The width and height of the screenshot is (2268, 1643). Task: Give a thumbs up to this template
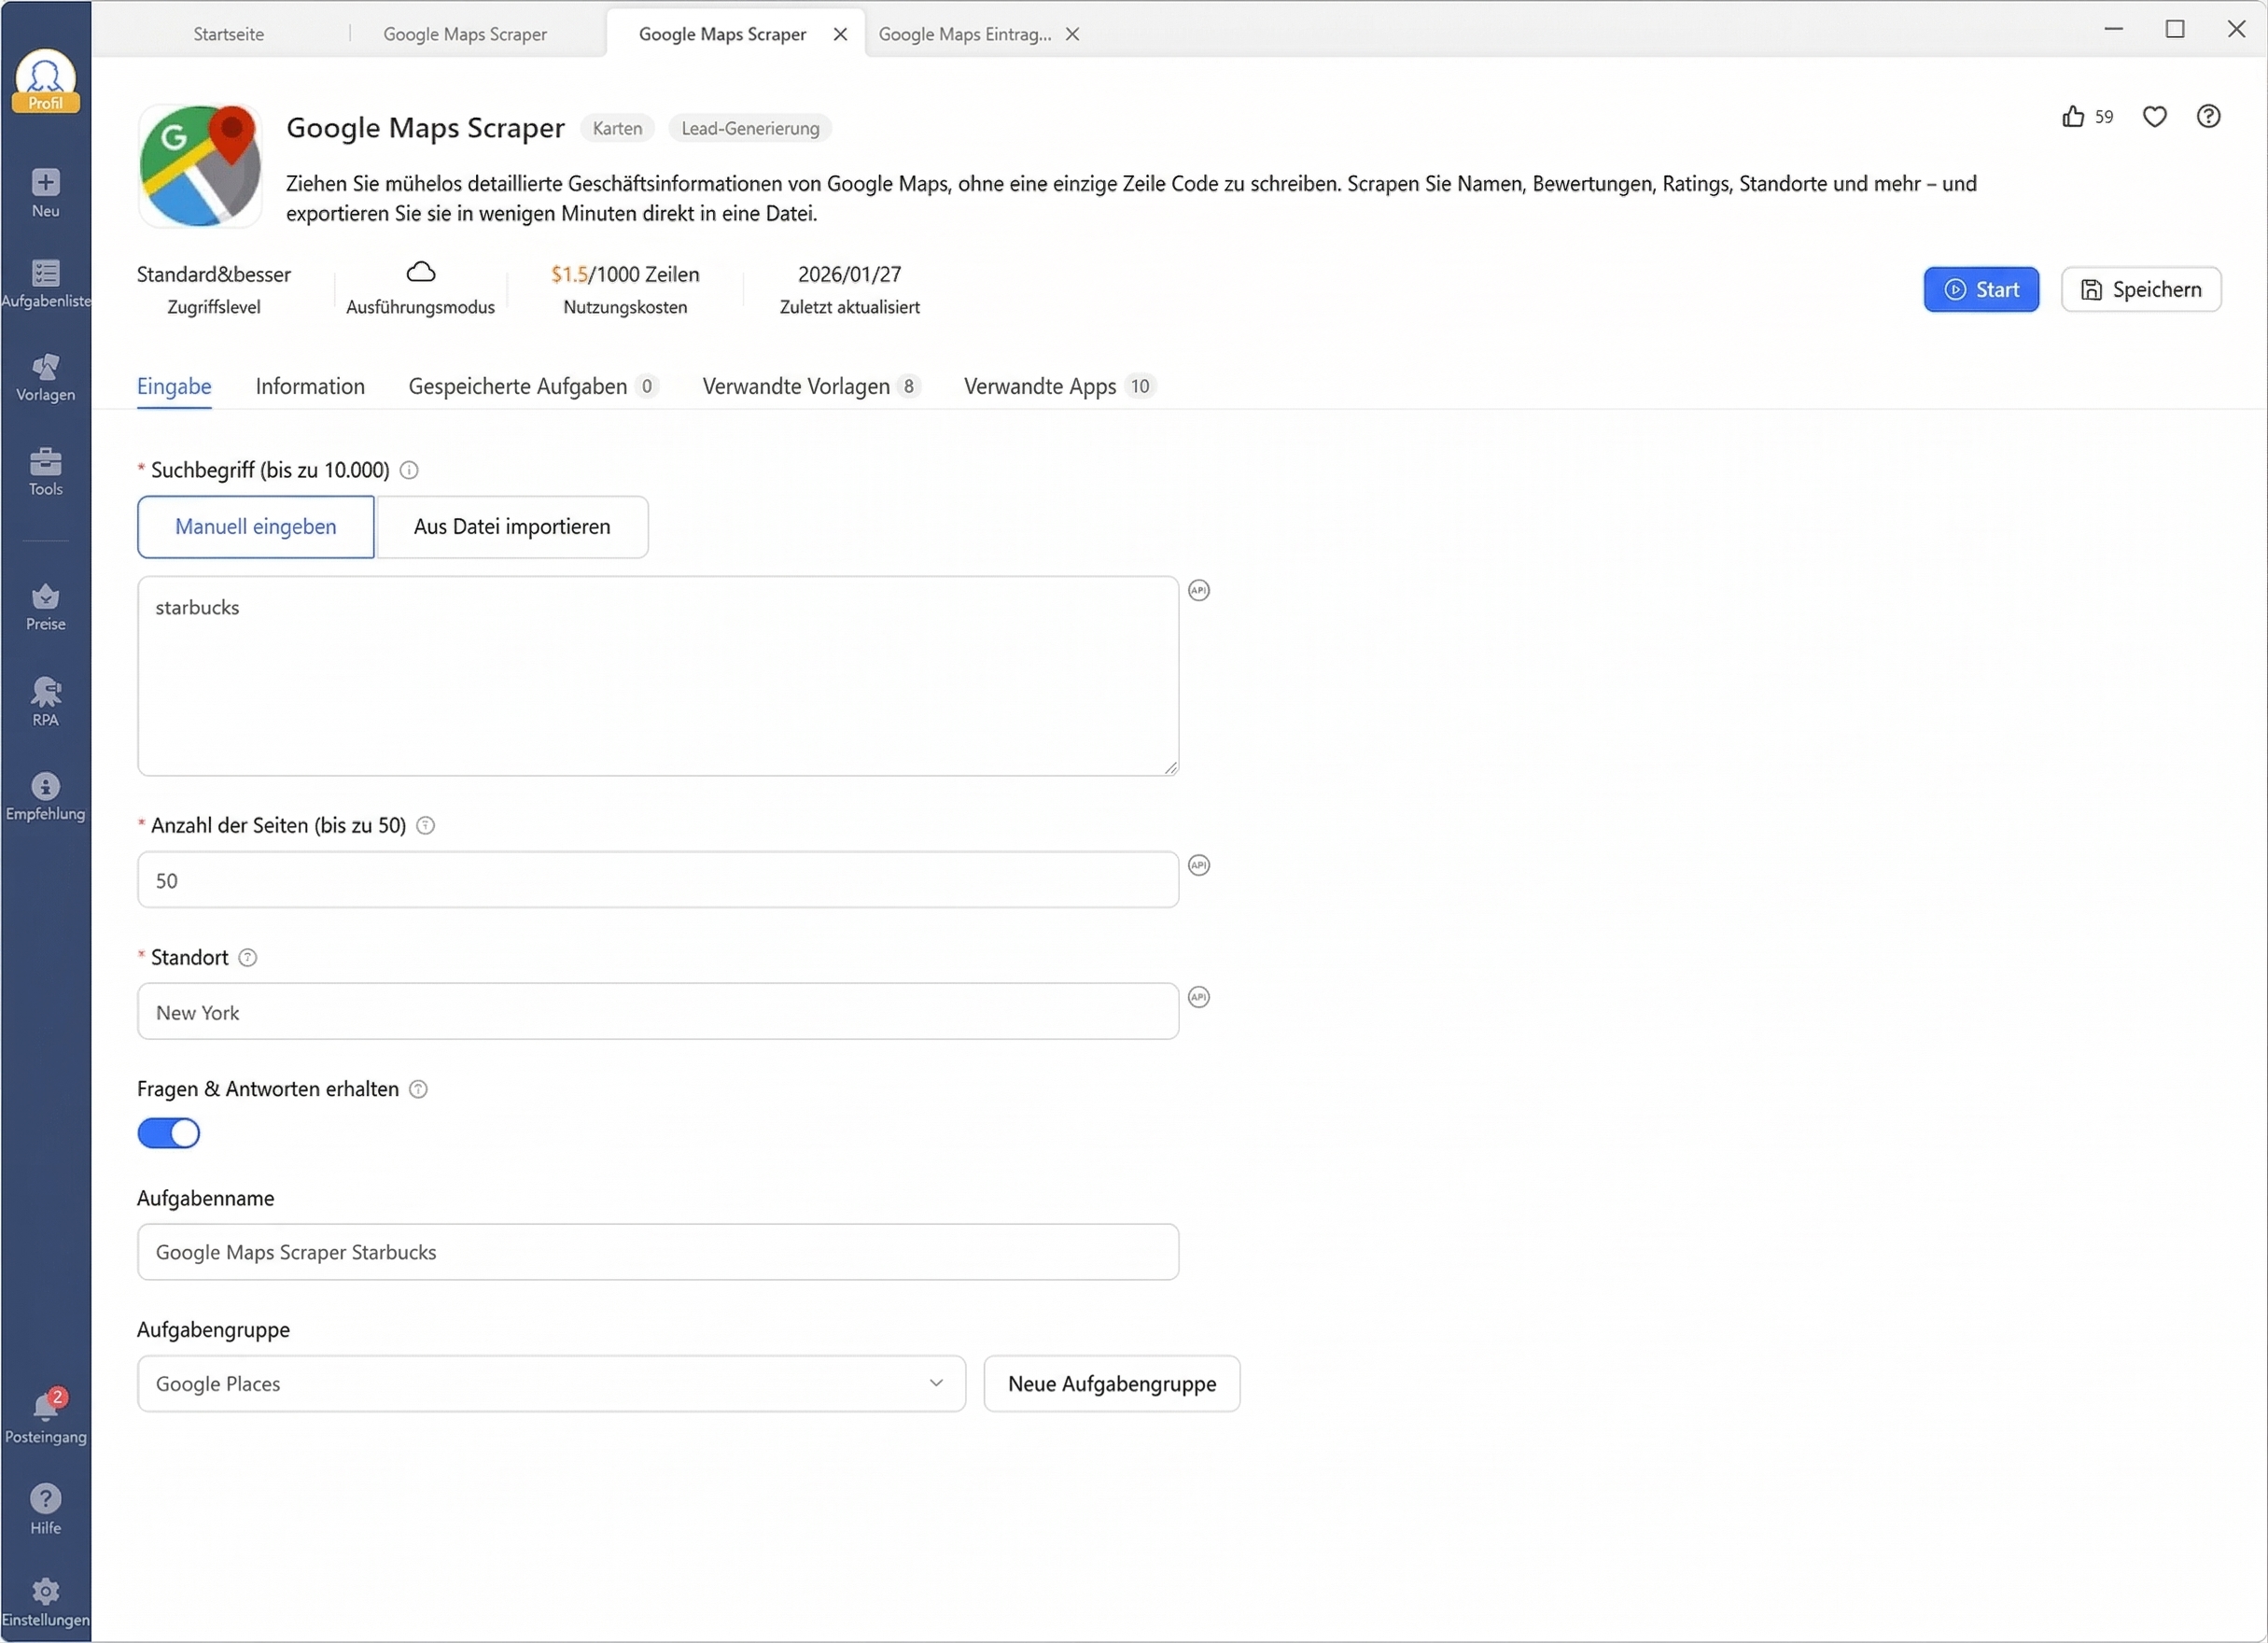[2073, 116]
